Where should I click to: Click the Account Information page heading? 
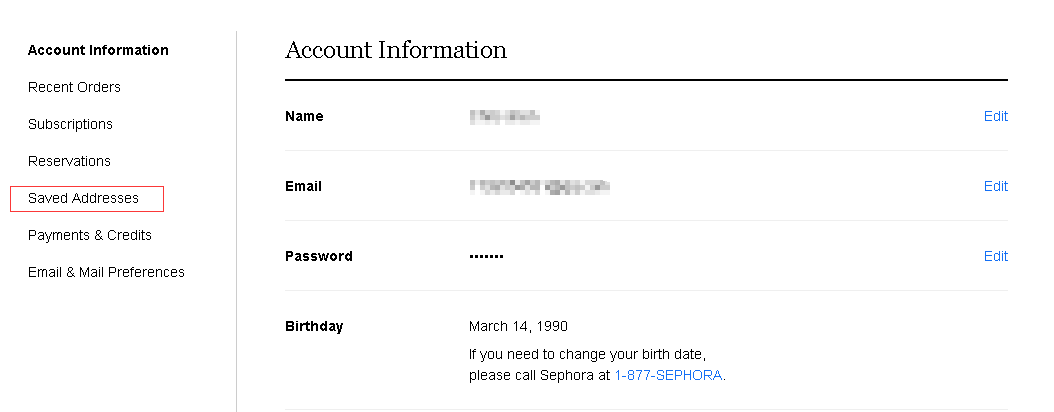pyautogui.click(x=396, y=50)
